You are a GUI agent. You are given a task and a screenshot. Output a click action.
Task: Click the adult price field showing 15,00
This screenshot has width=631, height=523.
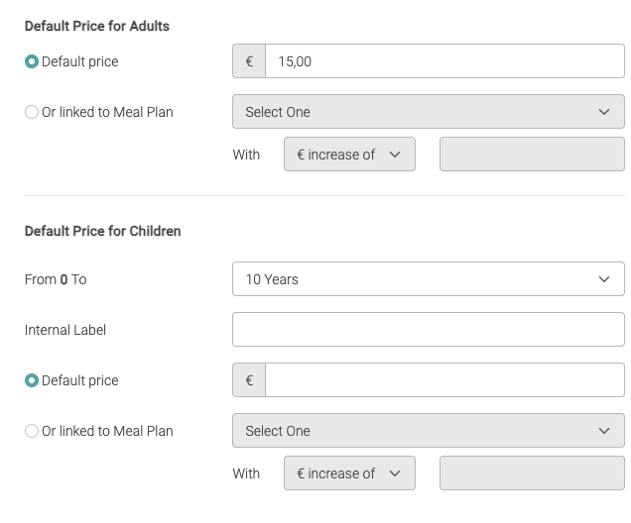point(444,61)
